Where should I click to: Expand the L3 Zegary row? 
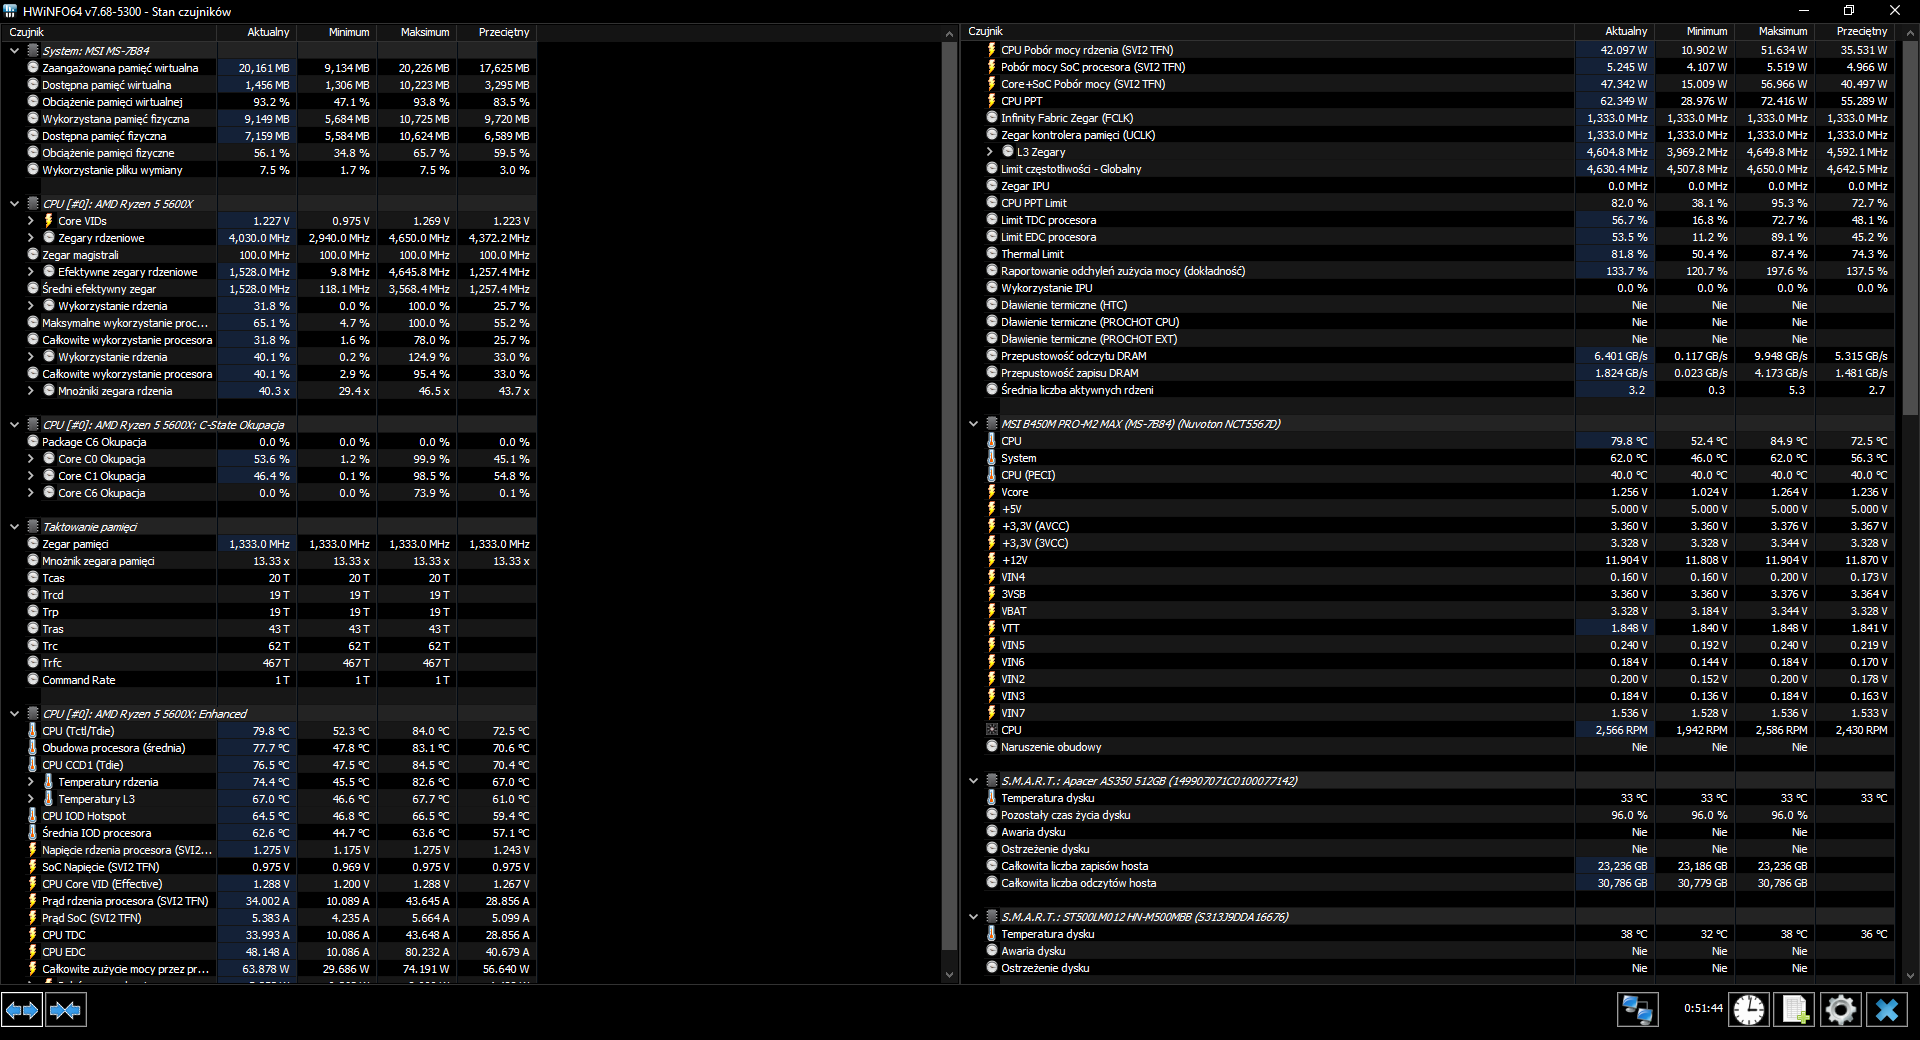click(989, 152)
